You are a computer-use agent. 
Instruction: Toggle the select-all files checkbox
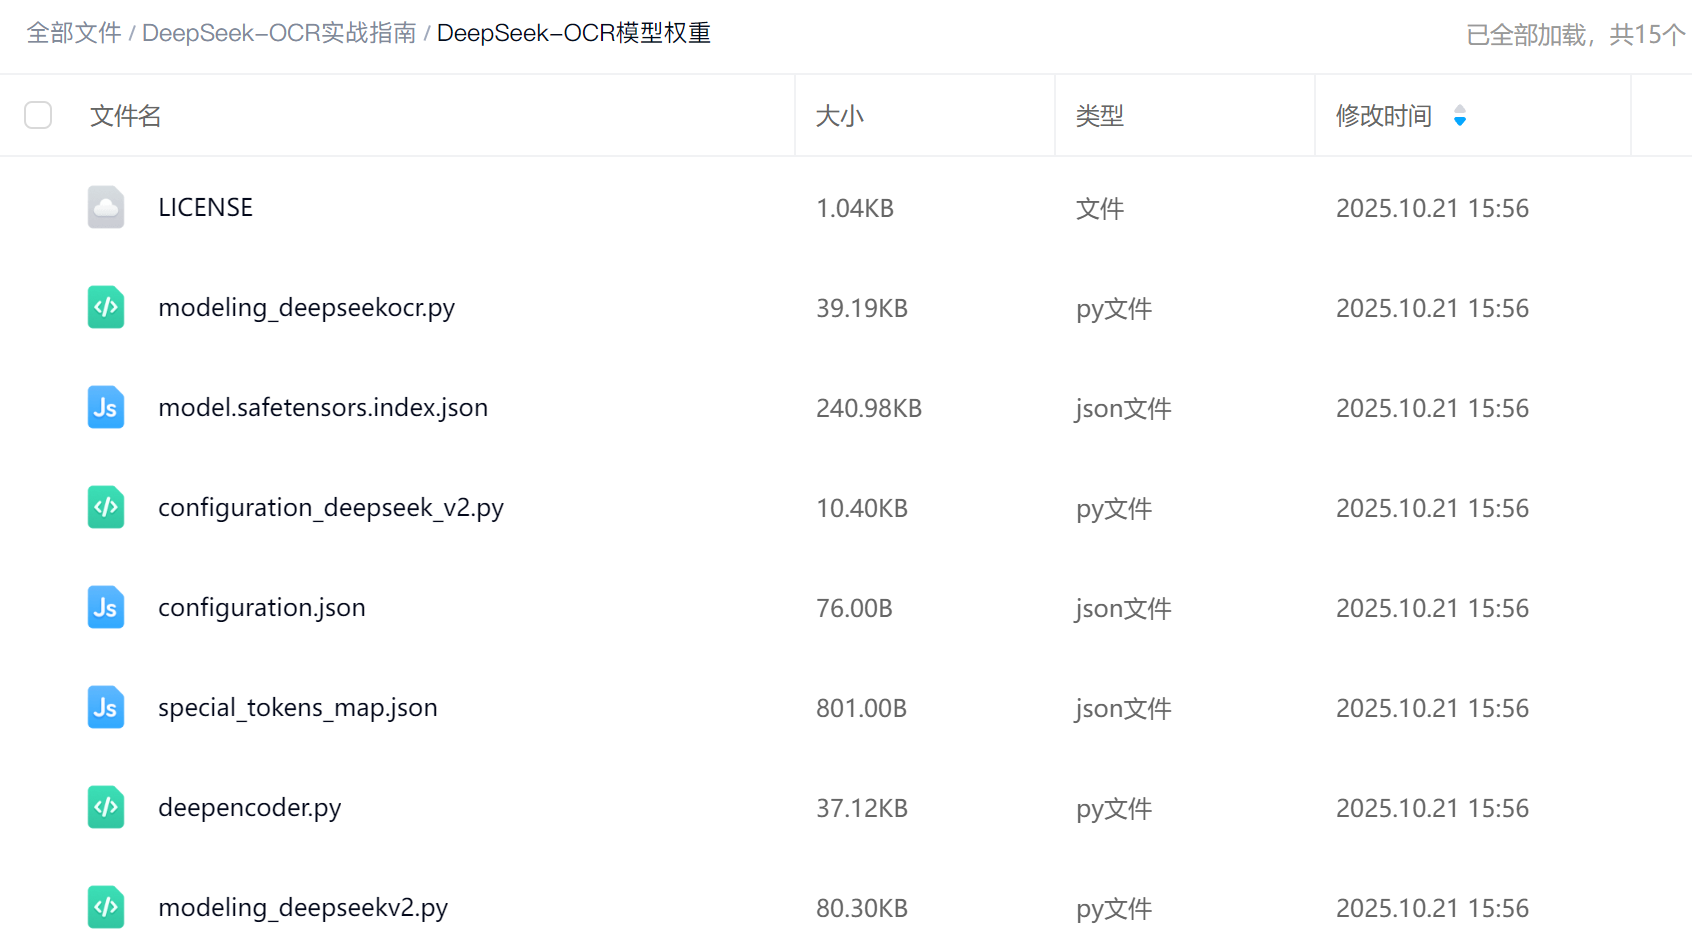(x=38, y=115)
